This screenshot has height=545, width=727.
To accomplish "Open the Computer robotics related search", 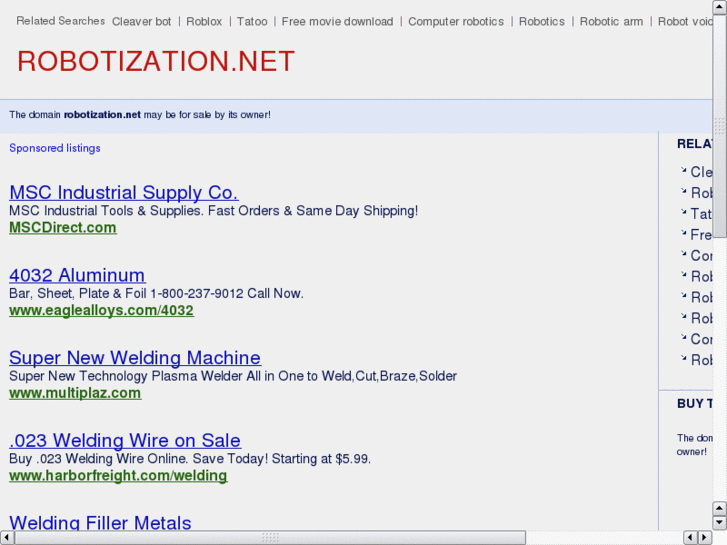I will (x=456, y=22).
